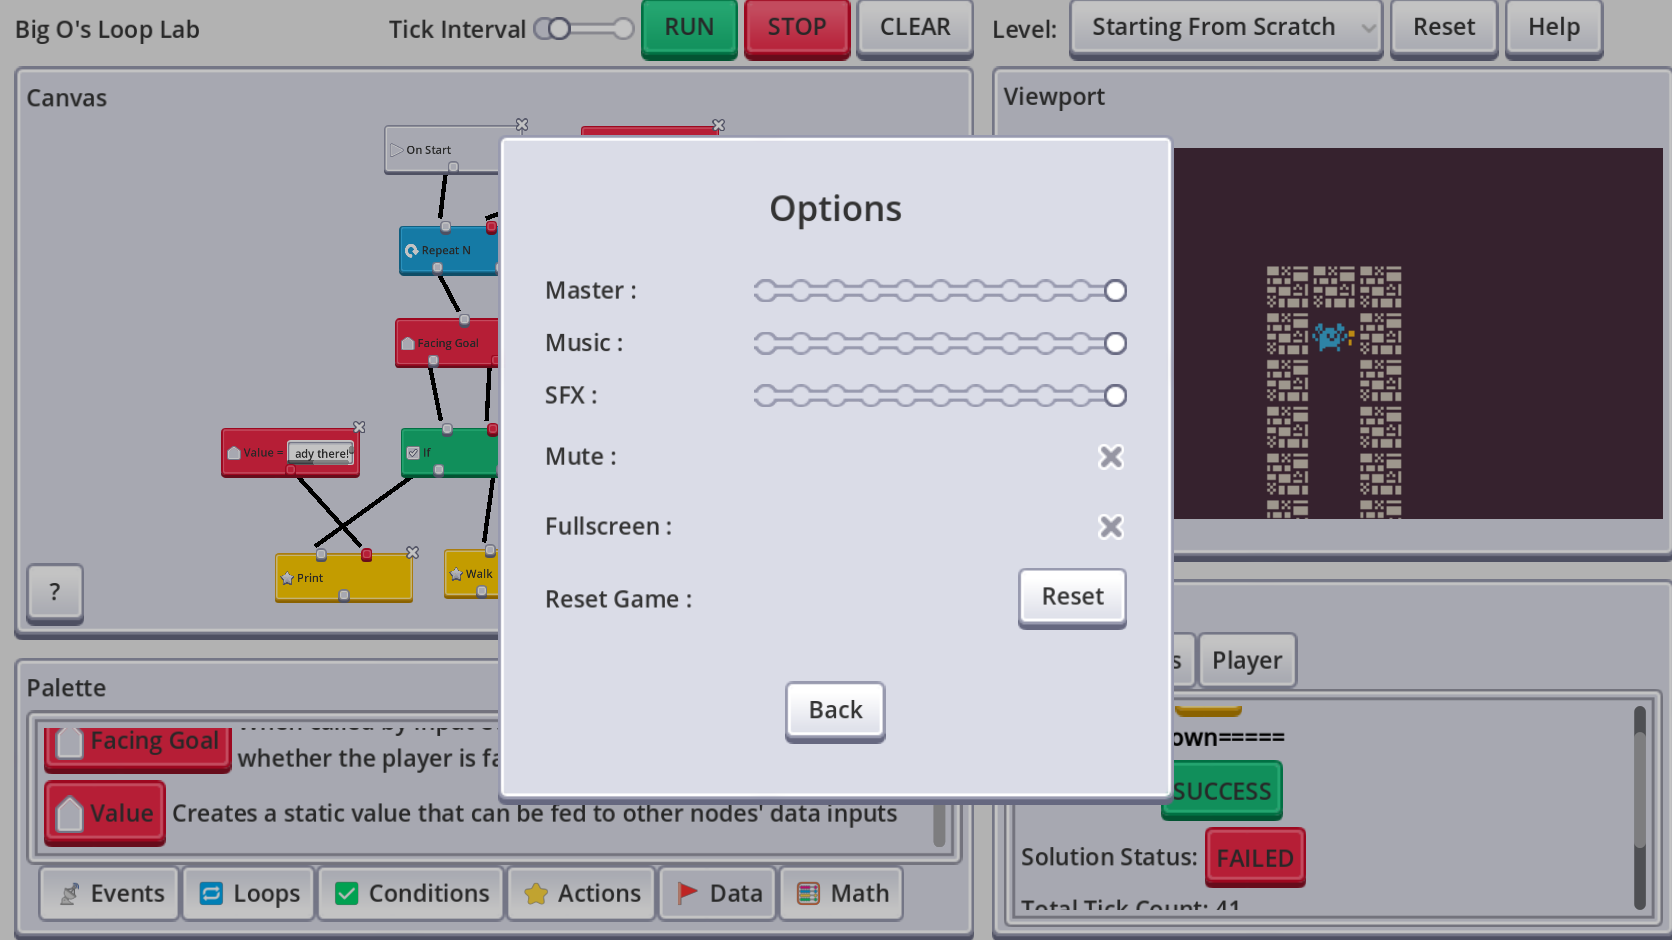This screenshot has width=1672, height=940.
Task: Select the Value palette block
Action: point(105,813)
